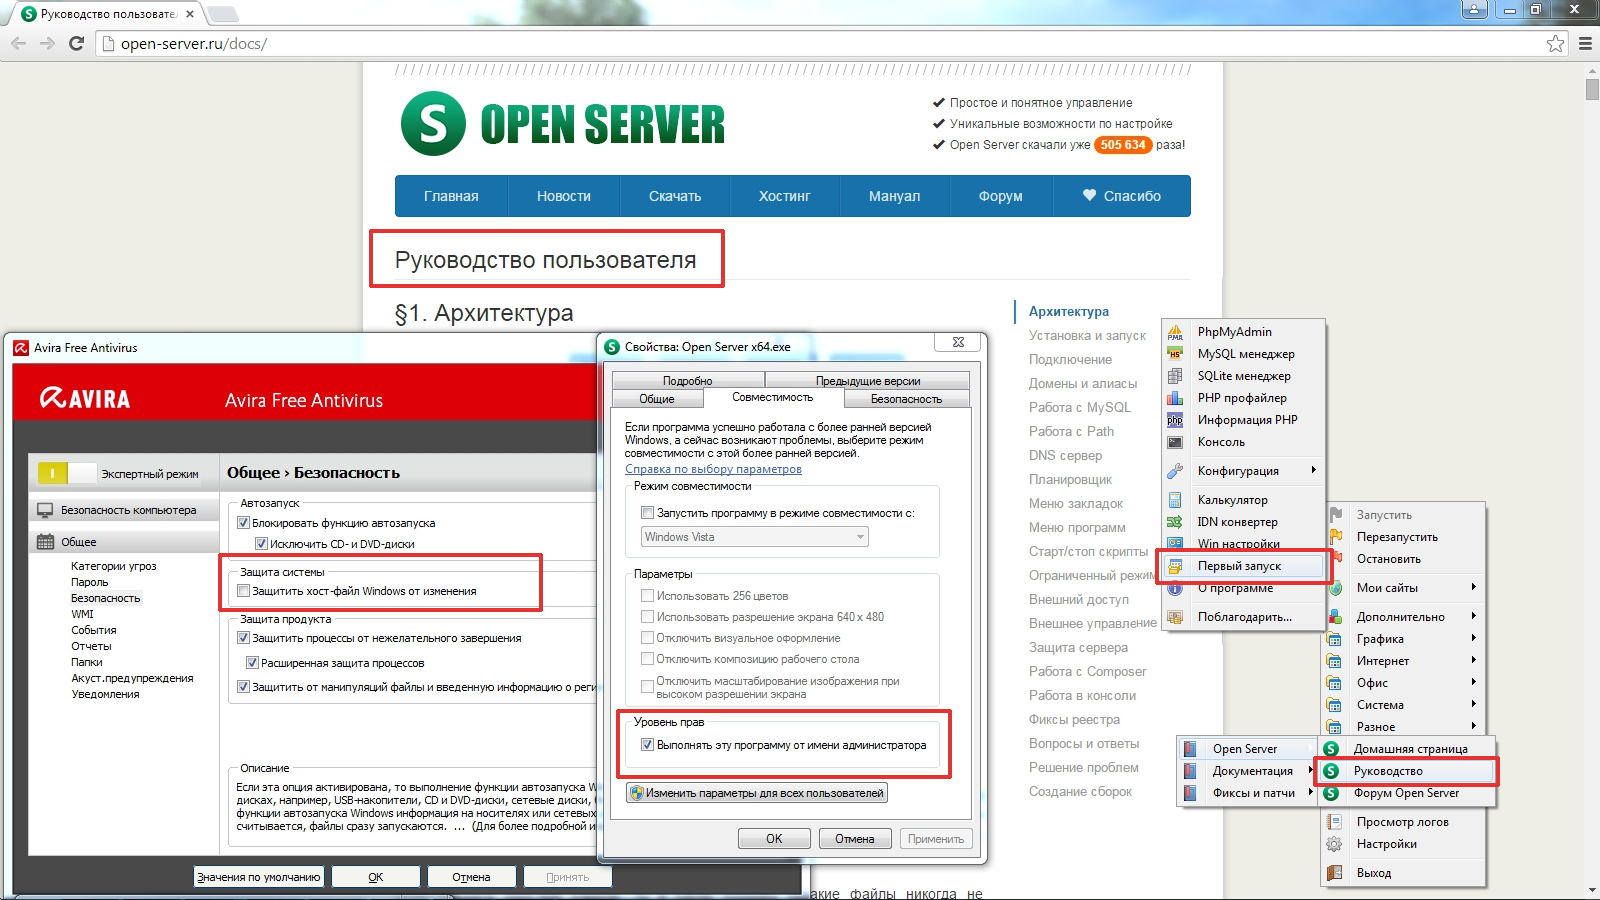Screen dimensions: 1600x900
Task: Select Первый запуск menu item
Action: pos(1239,566)
